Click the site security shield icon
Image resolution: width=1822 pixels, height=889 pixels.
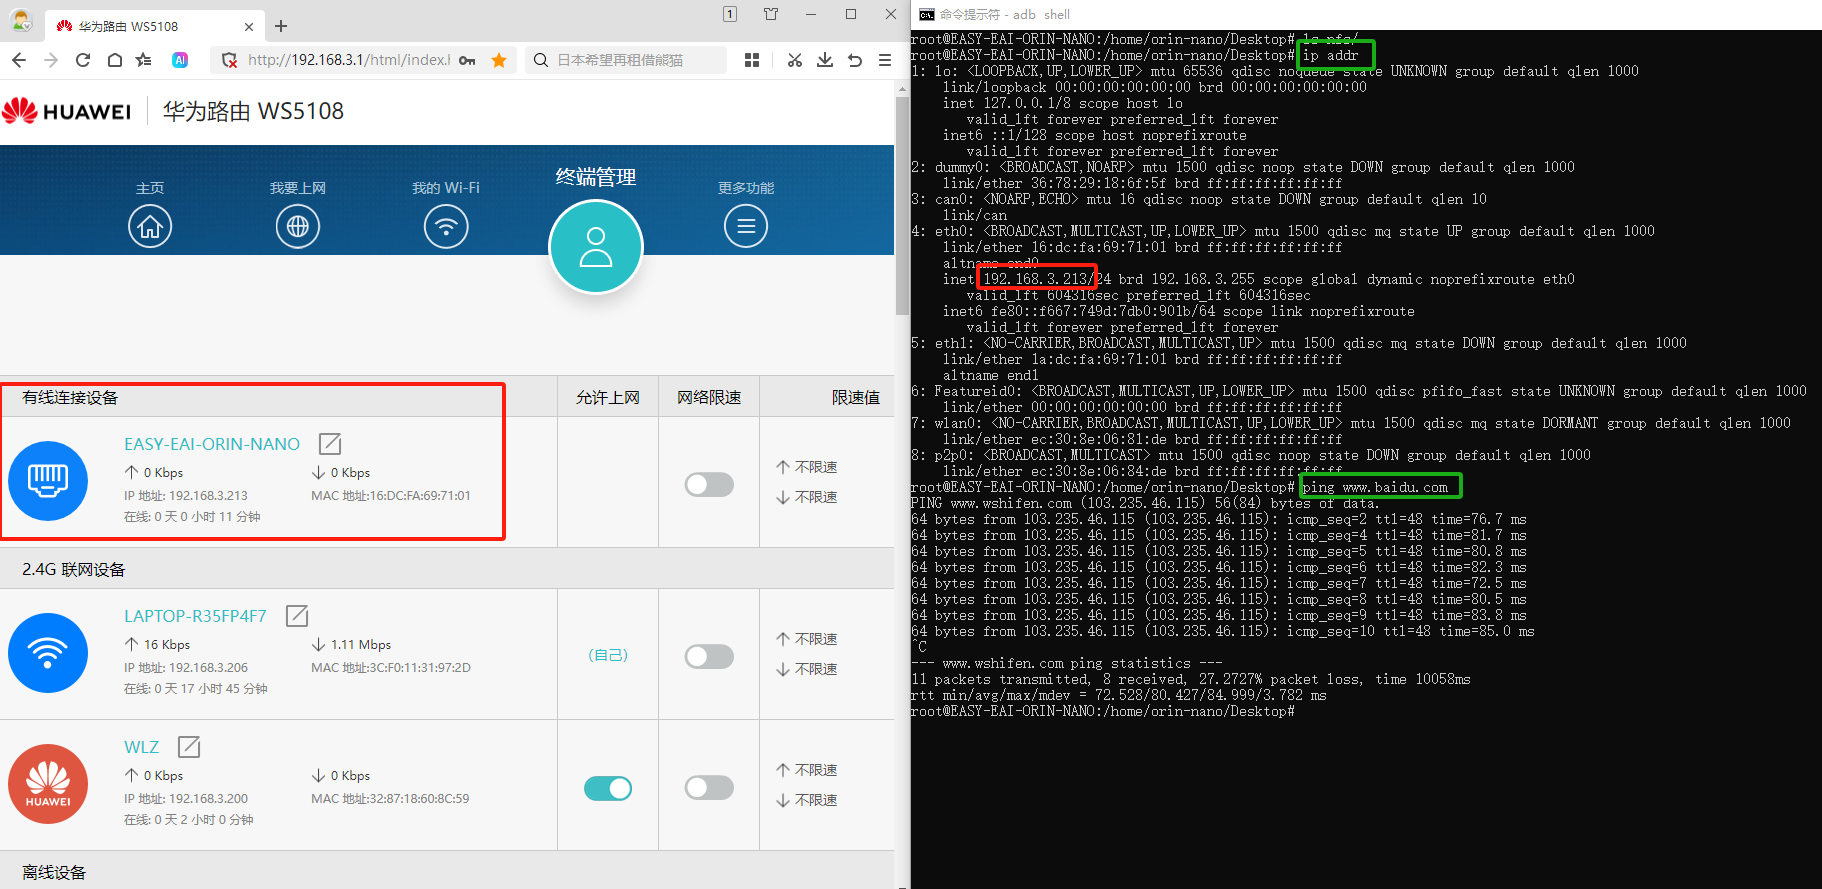[x=229, y=60]
